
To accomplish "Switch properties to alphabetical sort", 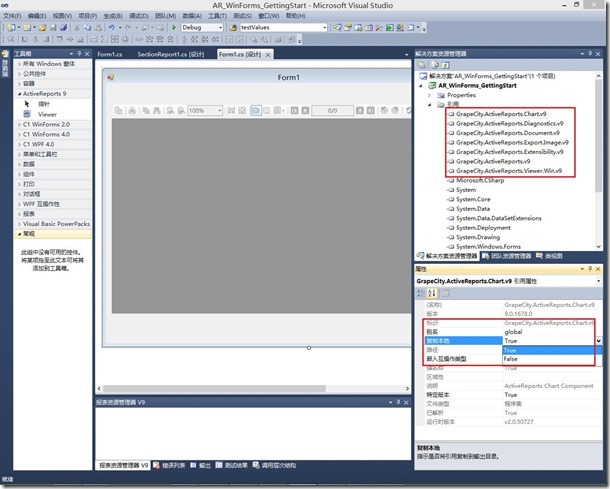I will point(432,293).
